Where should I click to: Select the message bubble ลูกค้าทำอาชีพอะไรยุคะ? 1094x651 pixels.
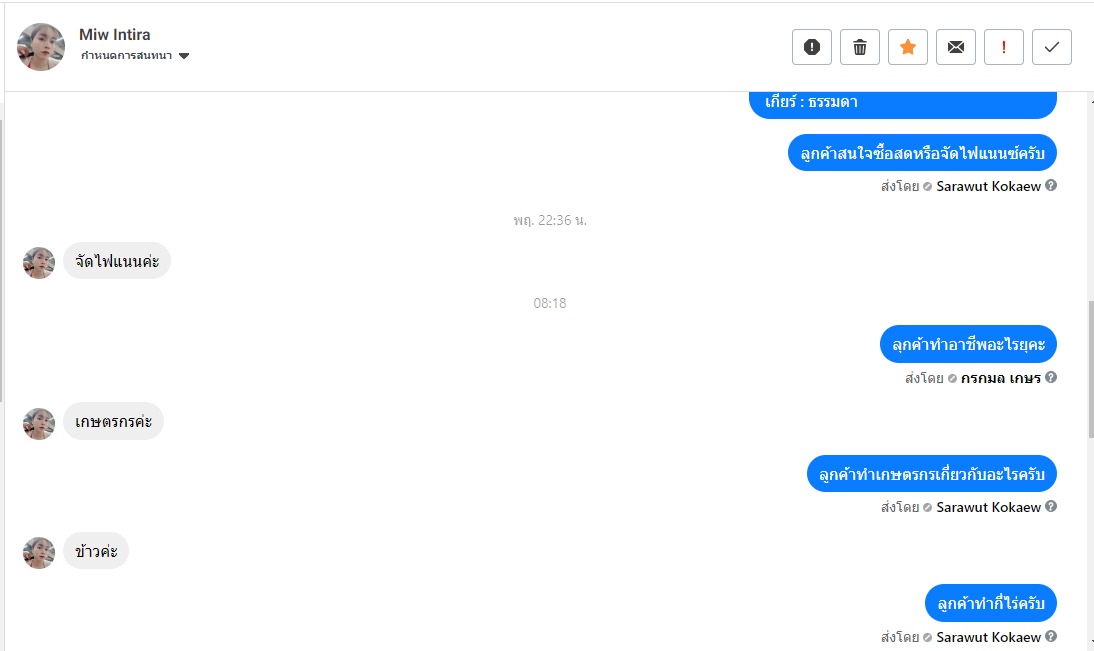[x=968, y=344]
